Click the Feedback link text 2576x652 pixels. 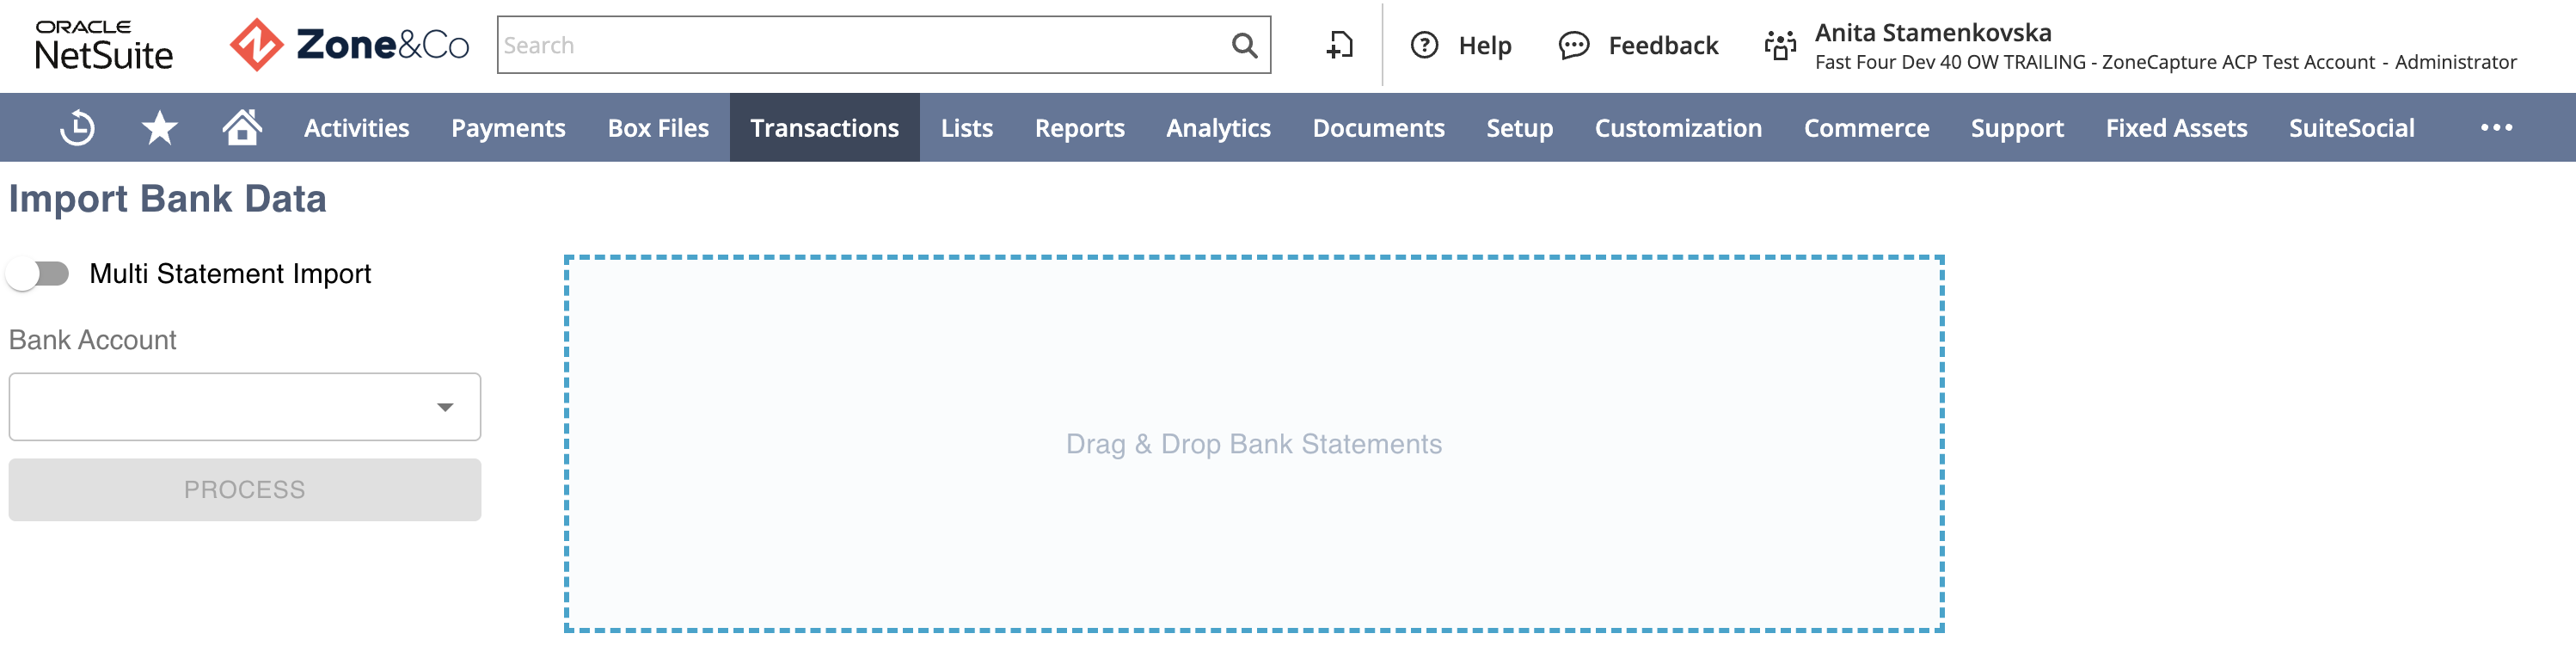1662,46
